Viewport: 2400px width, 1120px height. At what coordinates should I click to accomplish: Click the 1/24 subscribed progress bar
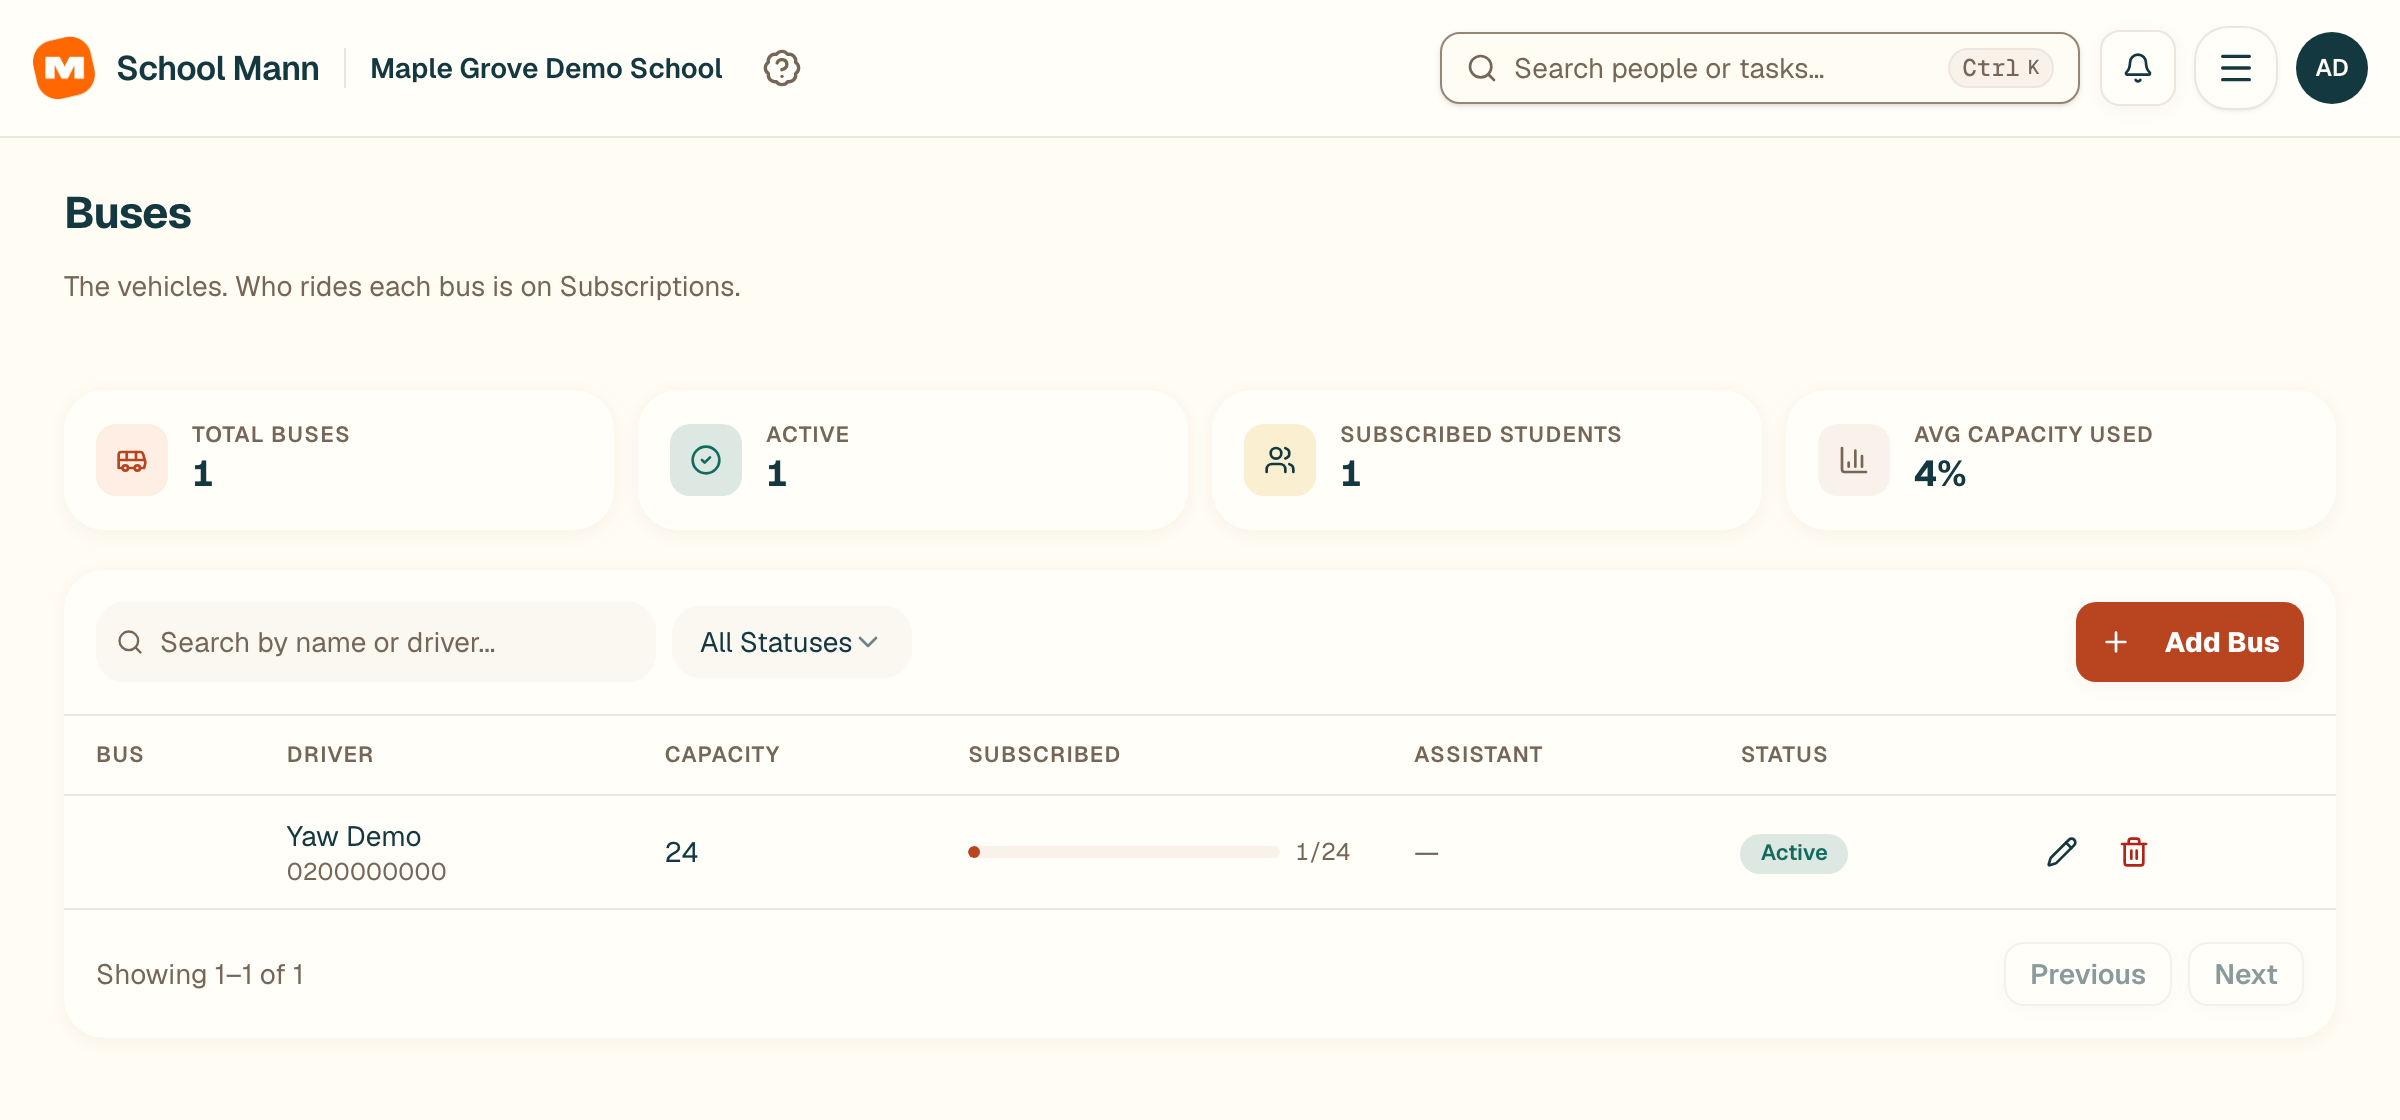point(1124,852)
